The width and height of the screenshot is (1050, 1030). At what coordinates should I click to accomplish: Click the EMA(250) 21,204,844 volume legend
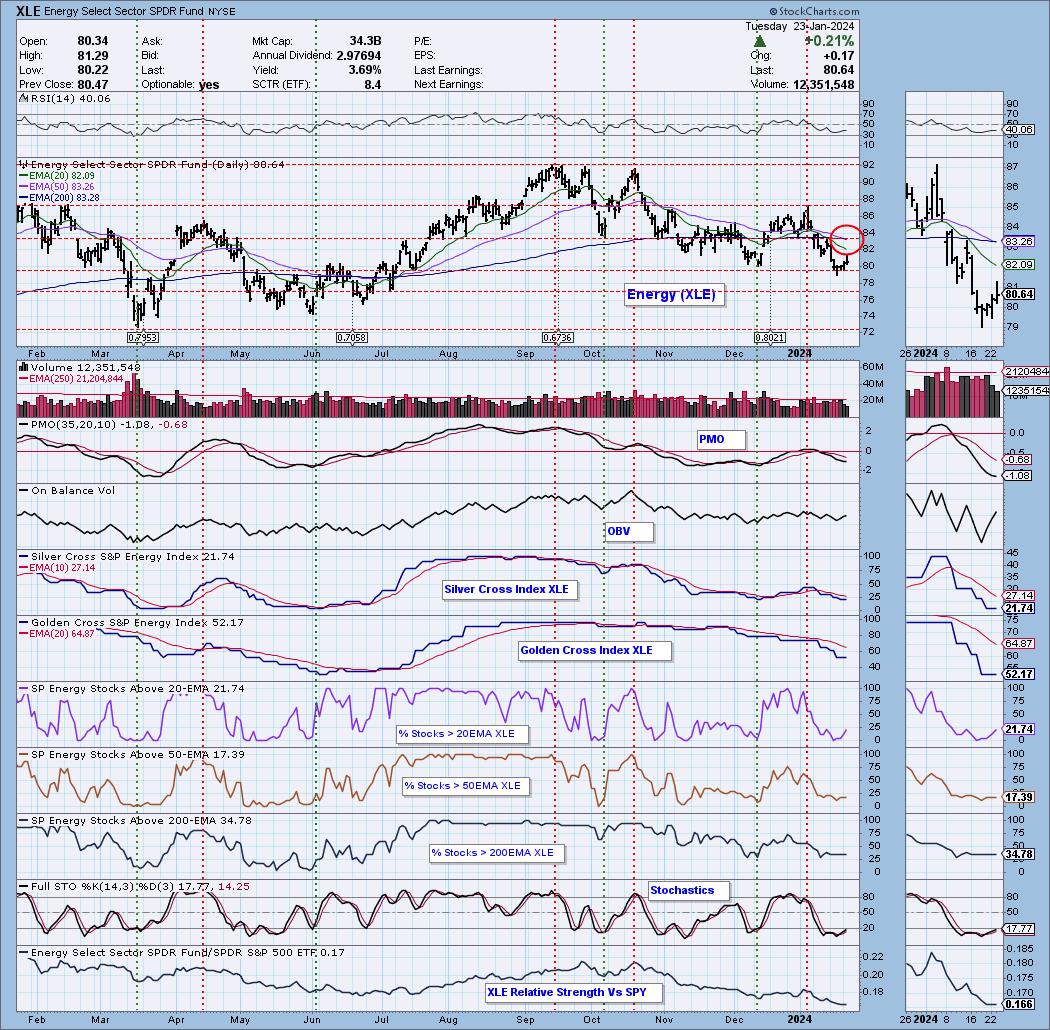point(71,379)
